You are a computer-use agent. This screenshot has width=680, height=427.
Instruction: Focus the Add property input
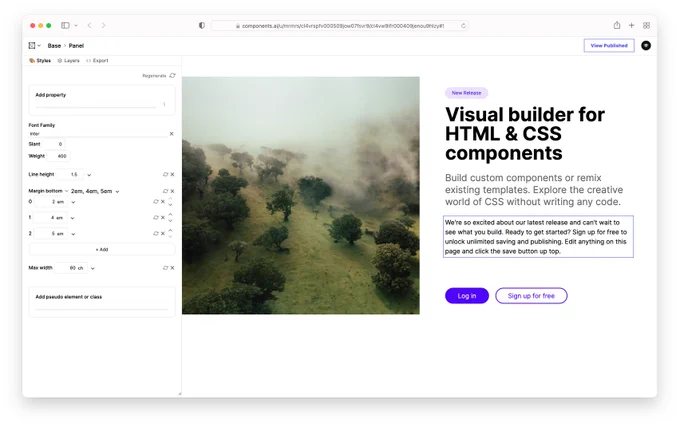point(95,104)
